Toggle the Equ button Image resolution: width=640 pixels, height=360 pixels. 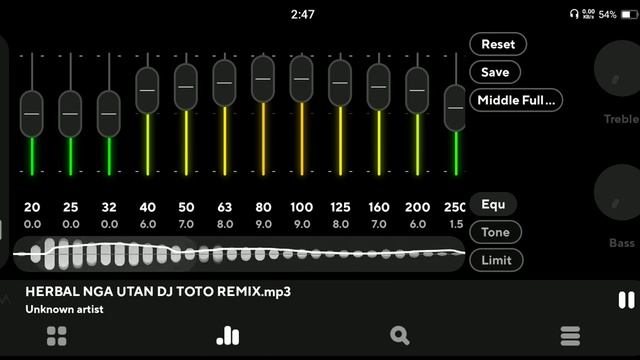coord(493,204)
